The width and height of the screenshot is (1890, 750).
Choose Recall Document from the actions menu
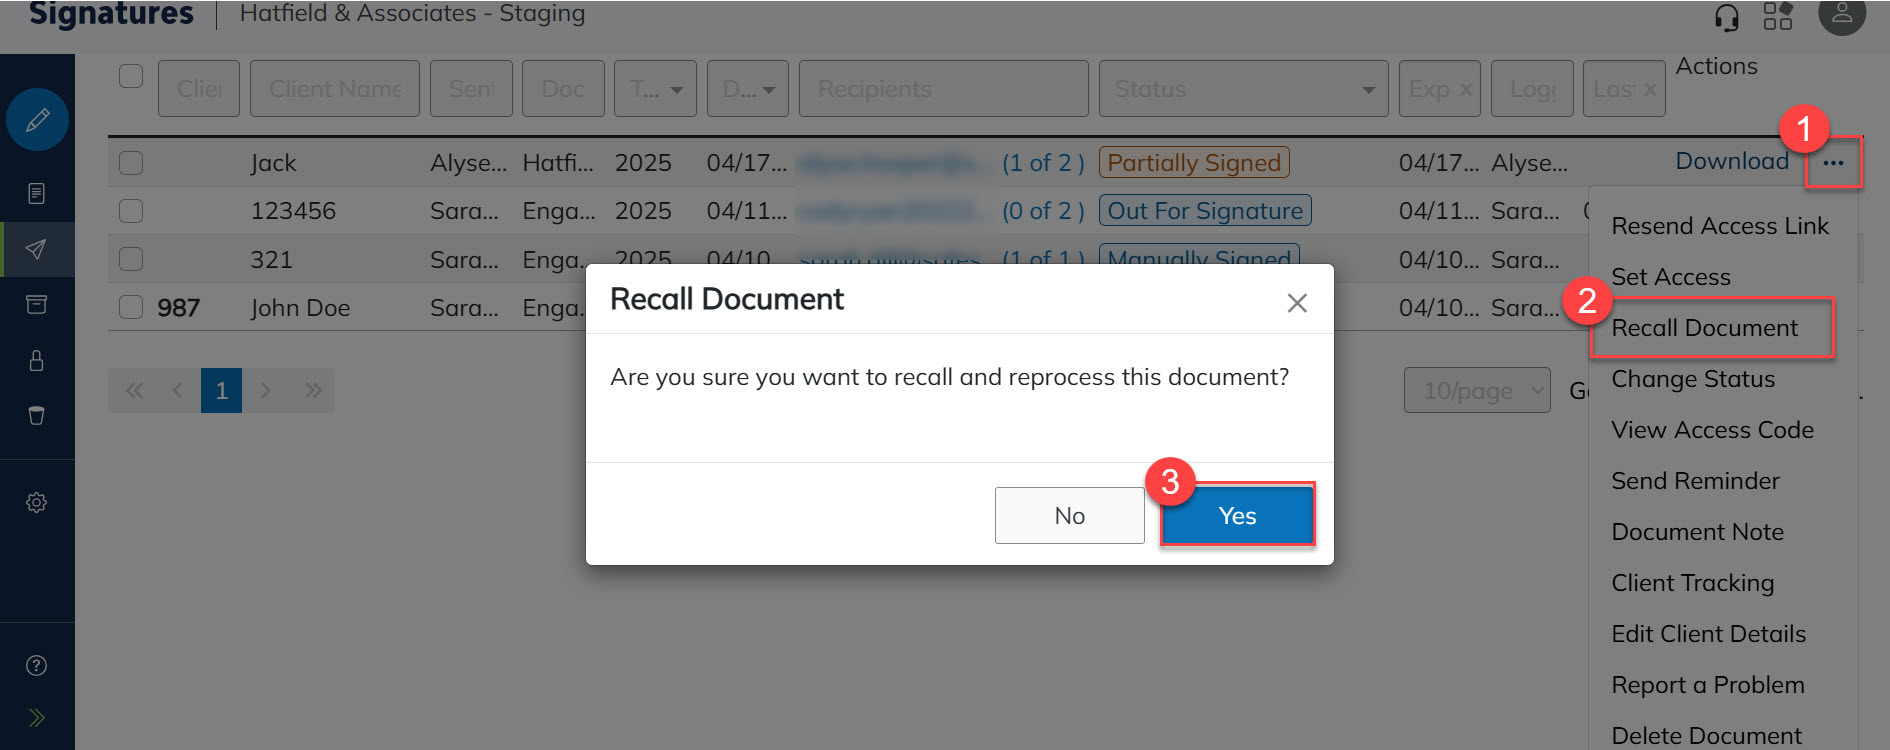pos(1704,328)
